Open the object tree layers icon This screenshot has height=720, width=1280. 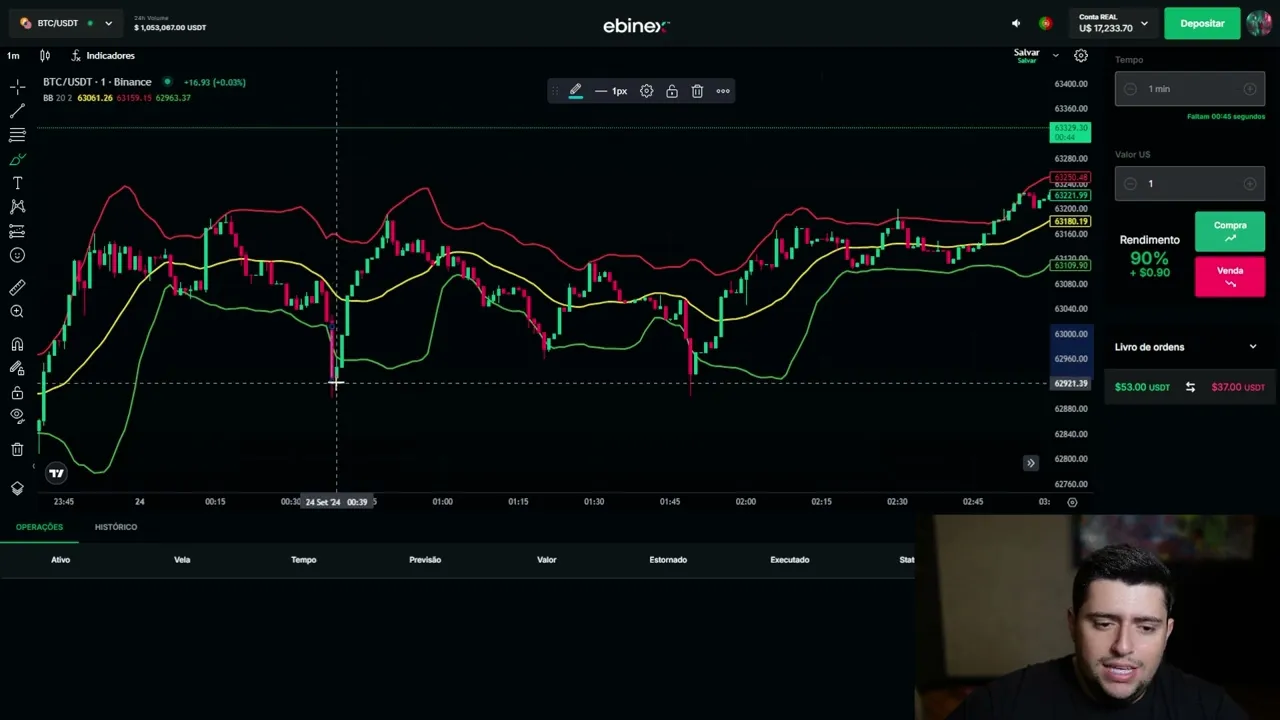pos(17,488)
